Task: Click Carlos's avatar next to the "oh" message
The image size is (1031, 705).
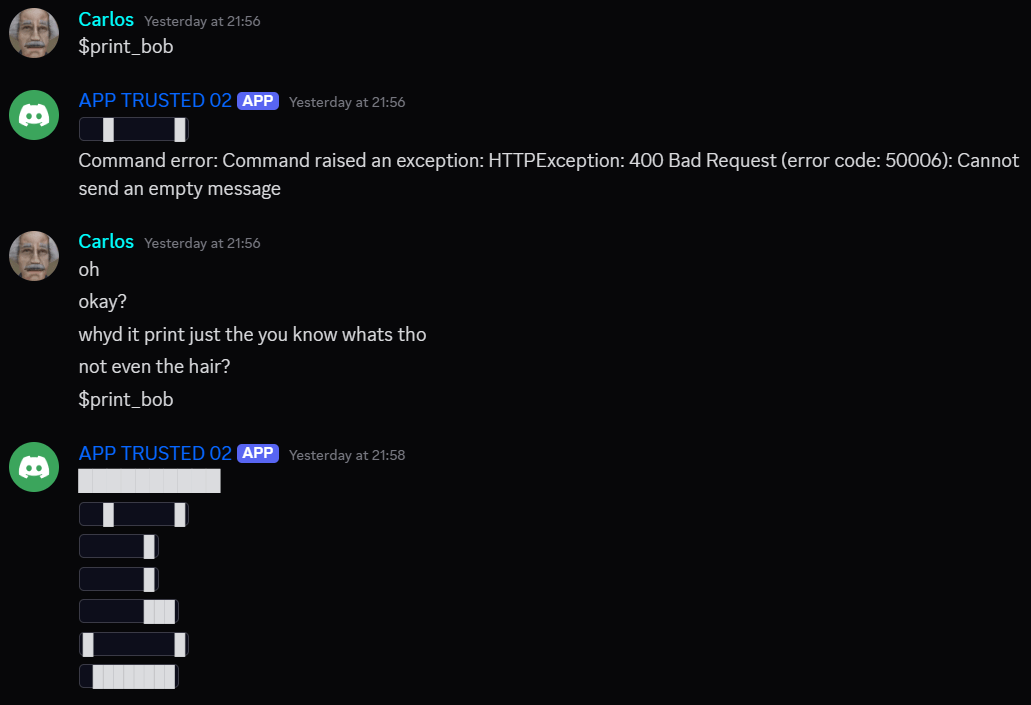Action: [34, 255]
